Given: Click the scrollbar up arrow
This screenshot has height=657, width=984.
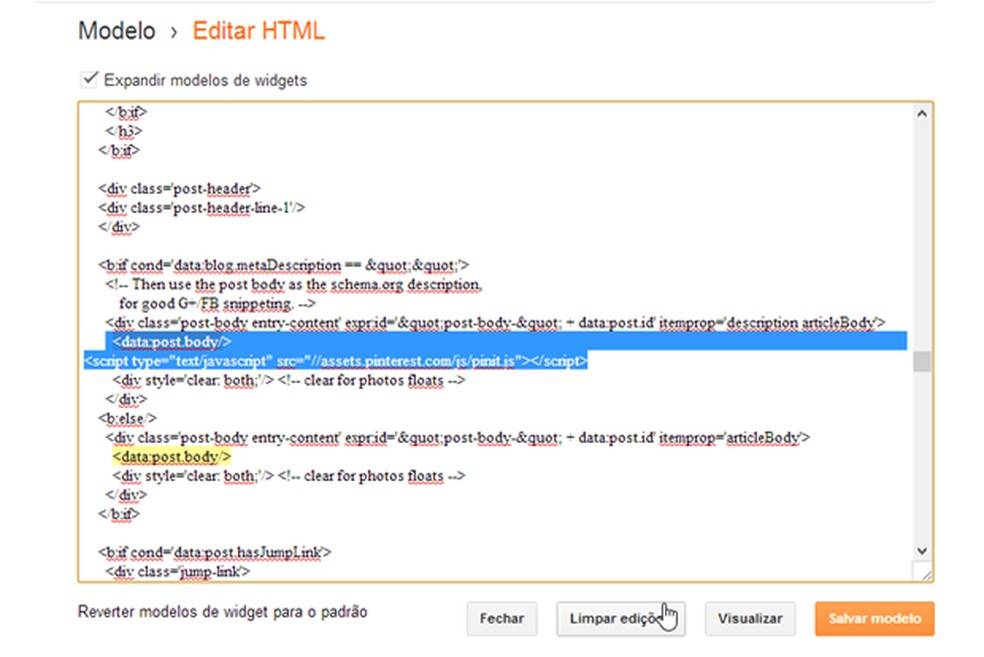Looking at the screenshot, I should (922, 112).
